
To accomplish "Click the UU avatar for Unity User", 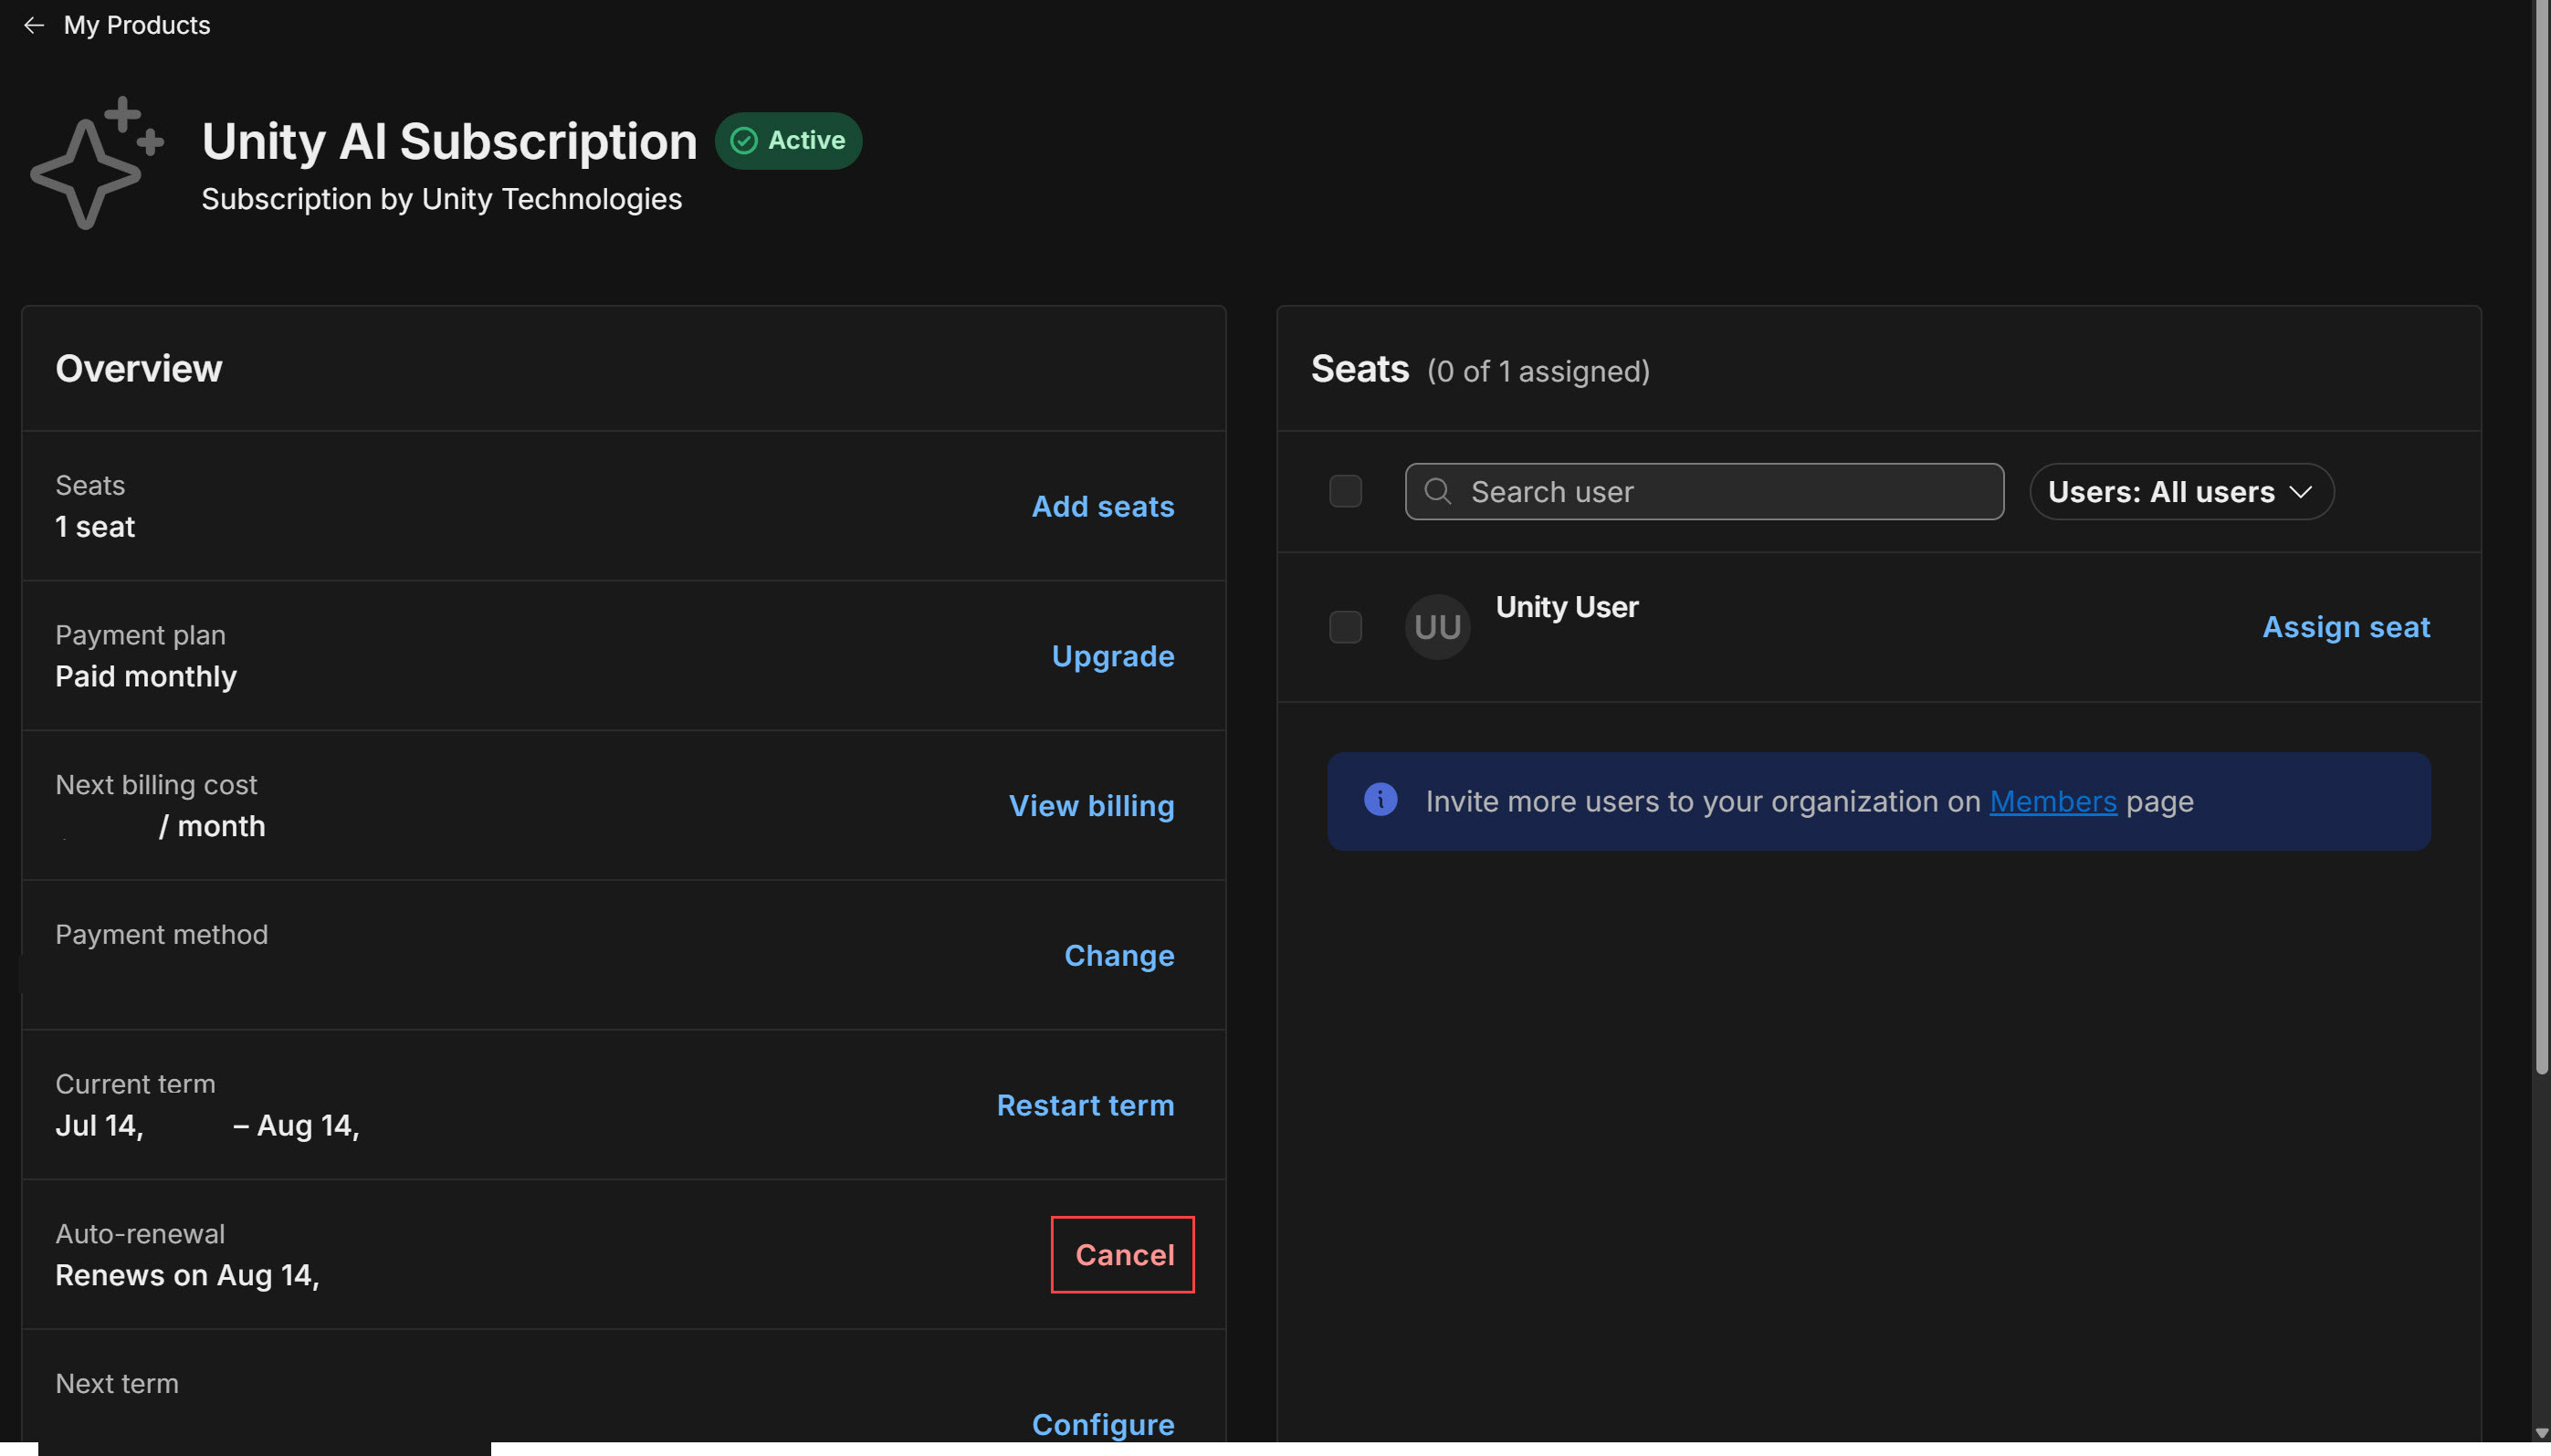I will 1438,627.
